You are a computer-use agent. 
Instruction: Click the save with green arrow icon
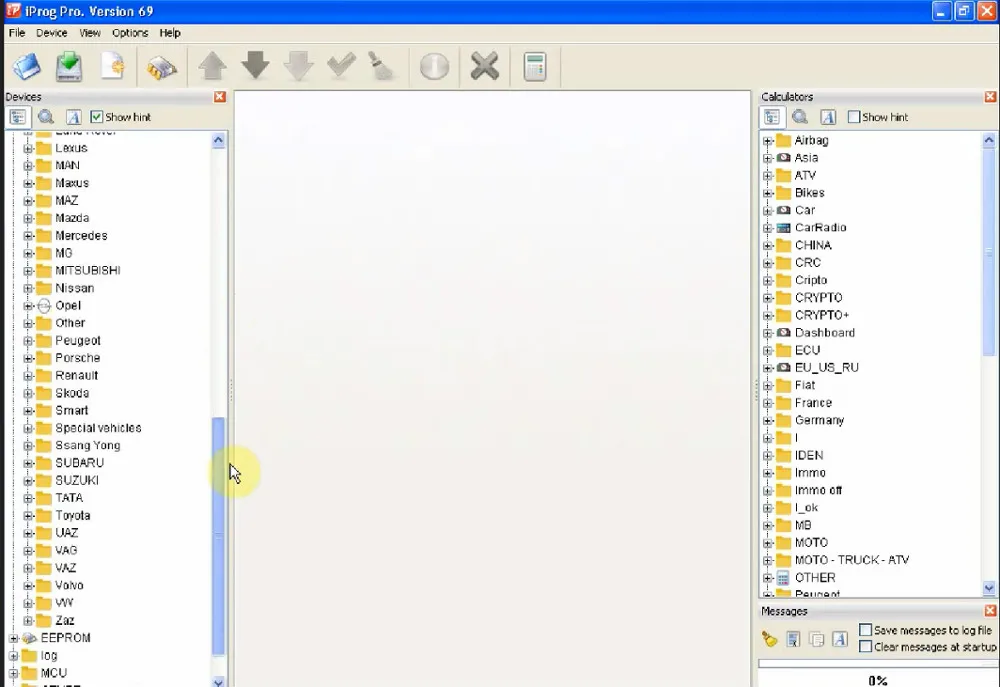[69, 66]
